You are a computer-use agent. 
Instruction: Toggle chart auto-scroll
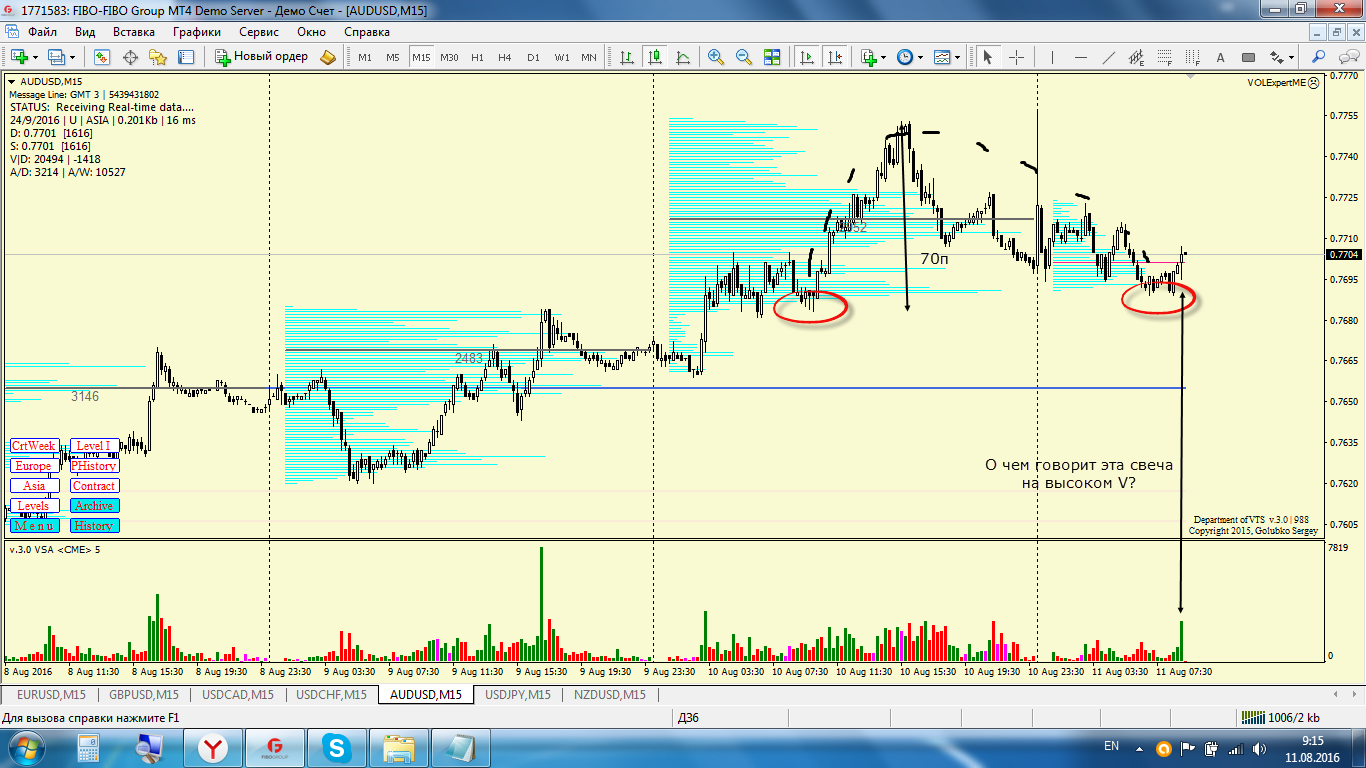tap(807, 57)
